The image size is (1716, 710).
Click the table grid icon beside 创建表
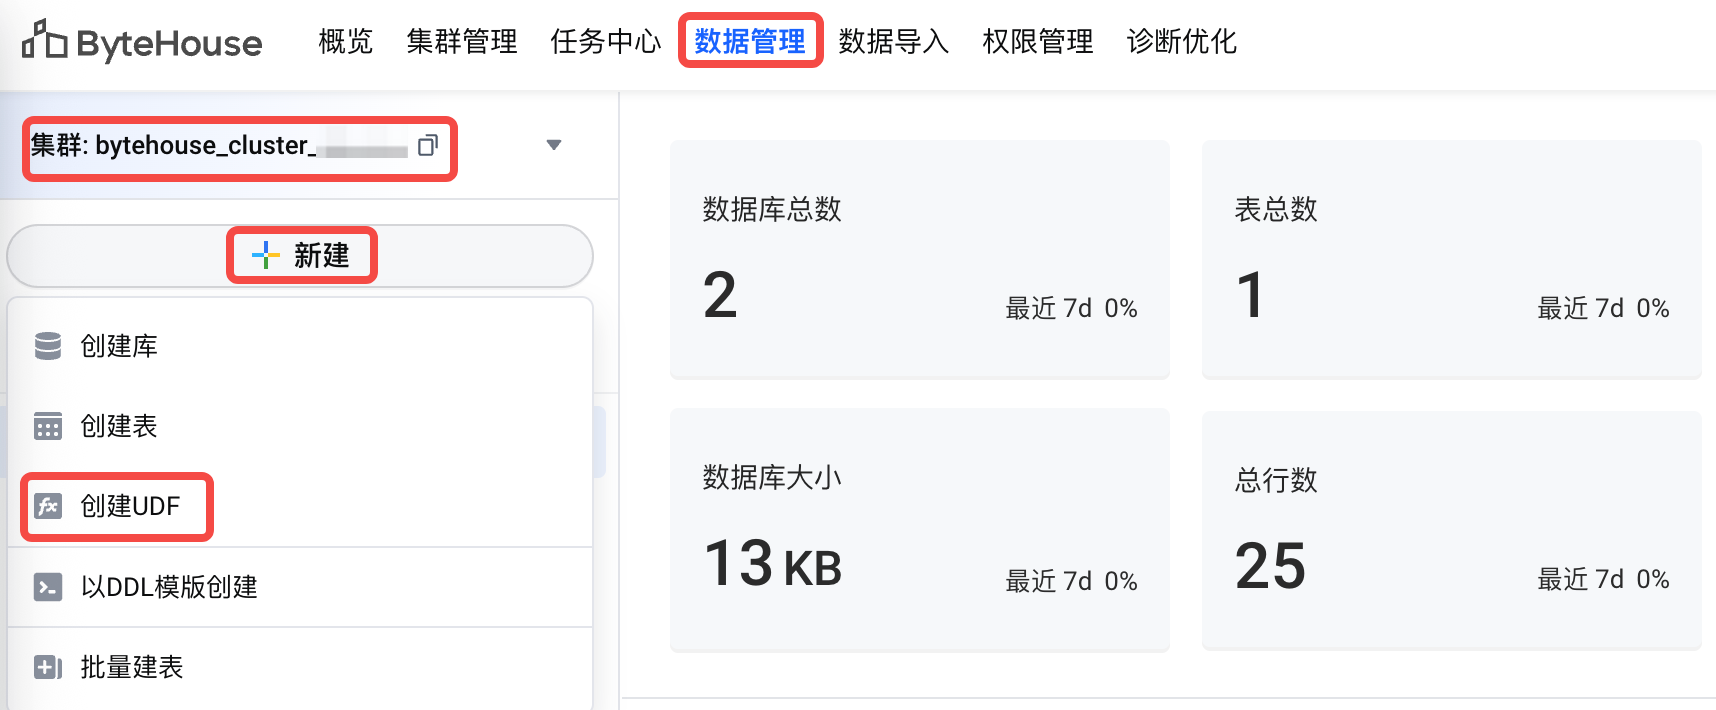pyautogui.click(x=48, y=426)
